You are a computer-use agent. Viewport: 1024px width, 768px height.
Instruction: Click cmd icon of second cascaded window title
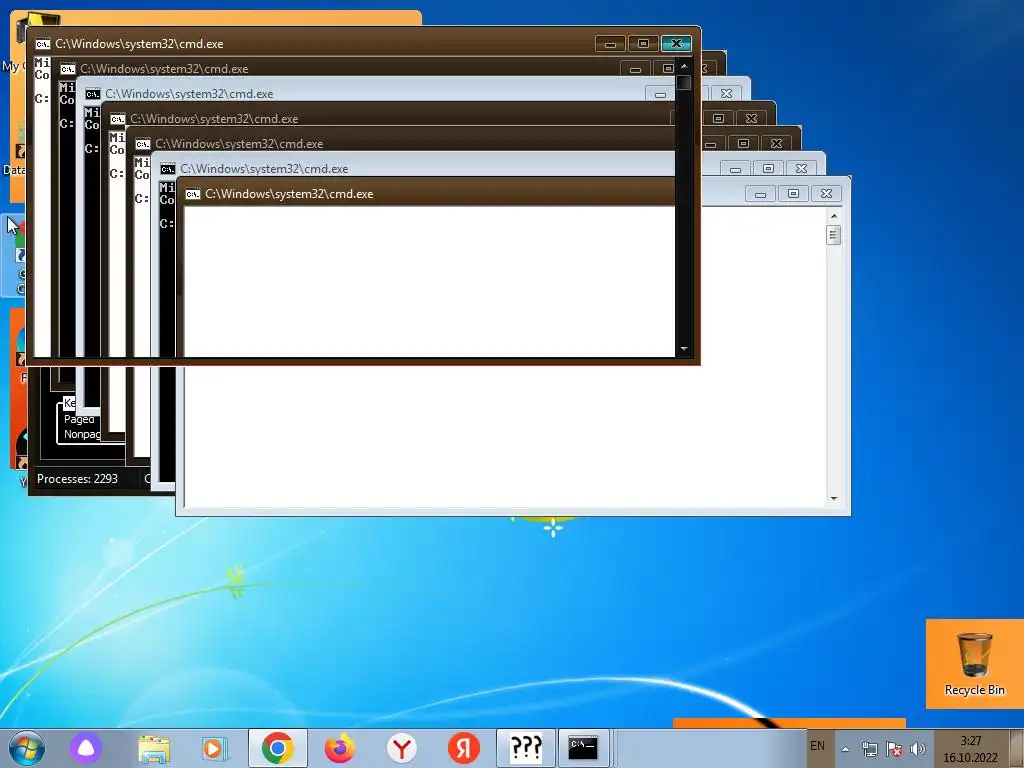pos(68,69)
